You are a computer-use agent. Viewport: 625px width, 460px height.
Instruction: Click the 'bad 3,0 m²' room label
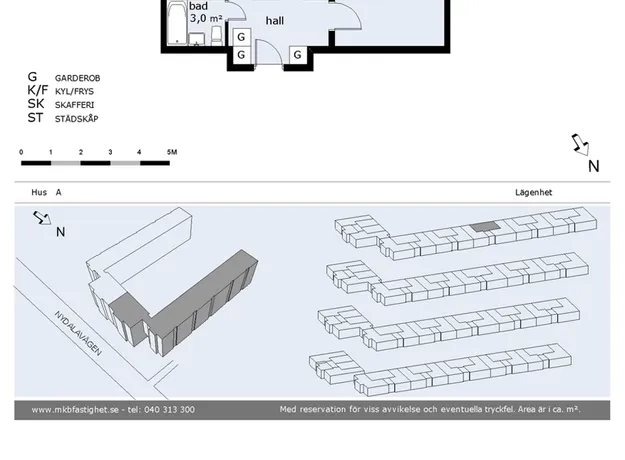206,12
